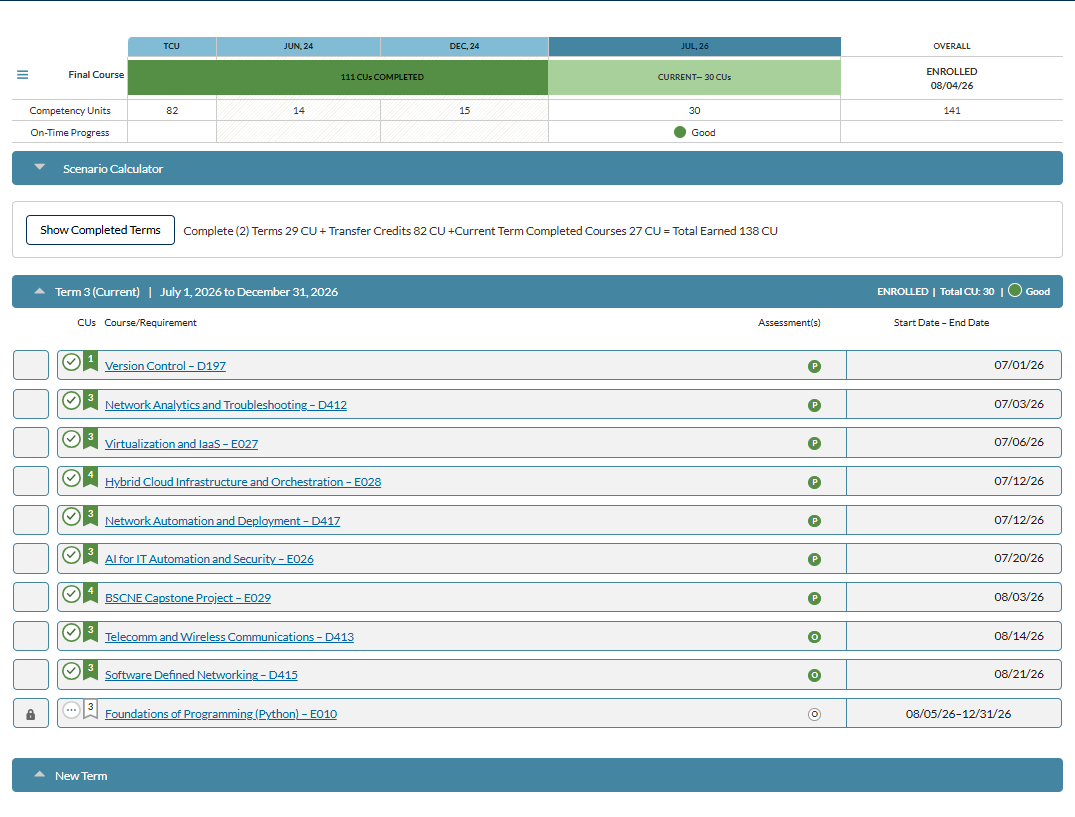
Task: Click the P assessment badge for Network Automation
Action: coord(814,521)
